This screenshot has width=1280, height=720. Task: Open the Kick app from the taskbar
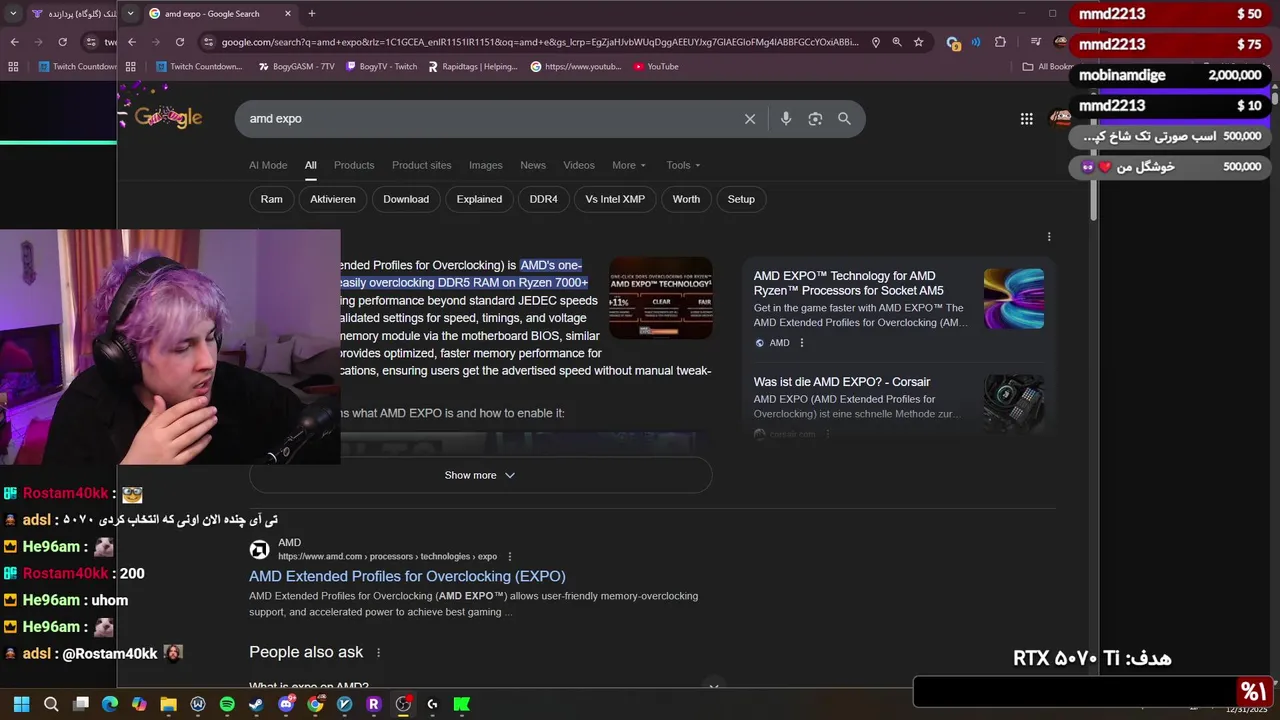462,704
